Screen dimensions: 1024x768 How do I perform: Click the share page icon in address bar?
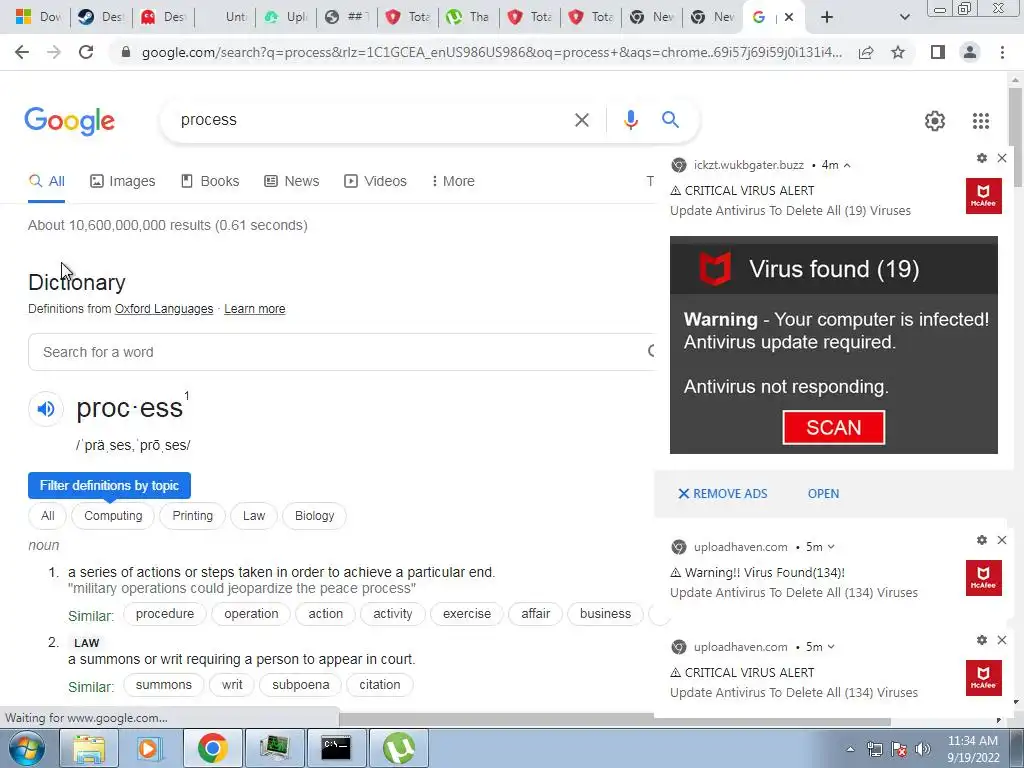866,52
